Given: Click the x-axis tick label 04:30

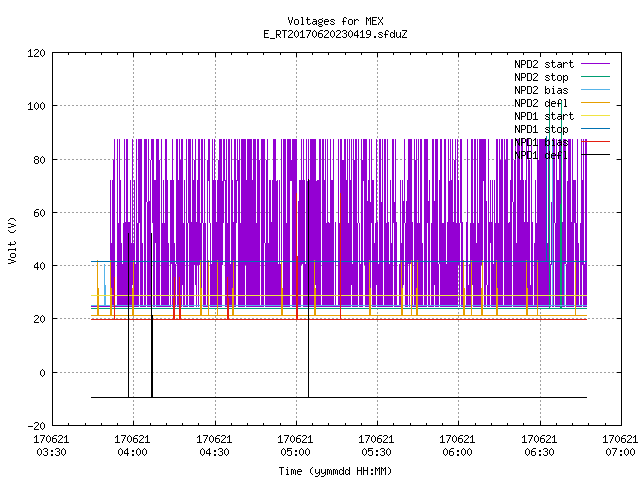Looking at the screenshot, I should [x=214, y=453].
